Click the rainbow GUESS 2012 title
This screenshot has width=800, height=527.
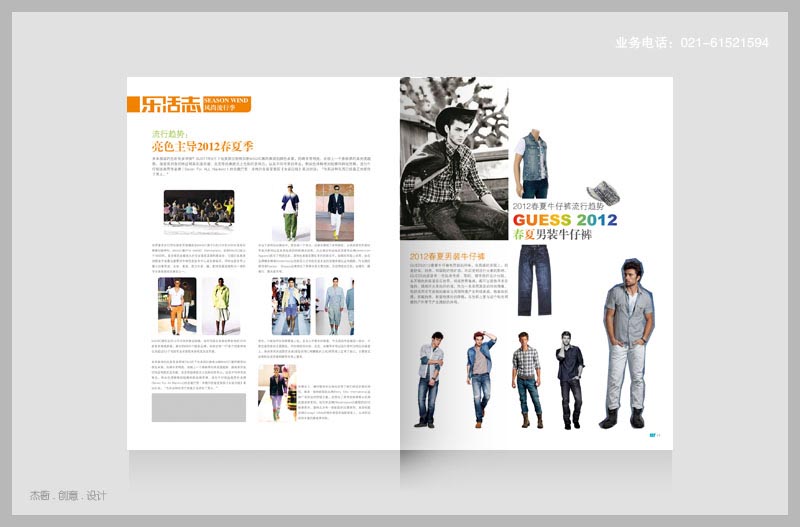click(x=565, y=220)
